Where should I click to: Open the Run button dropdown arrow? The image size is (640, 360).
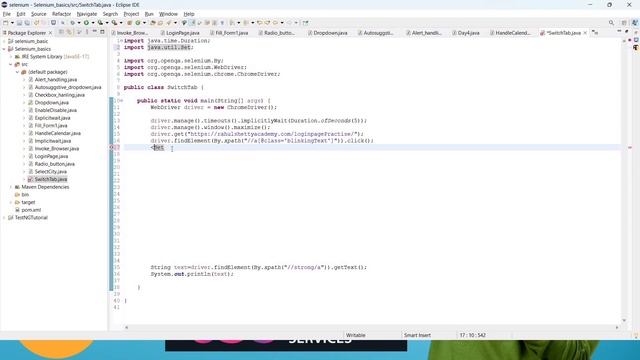[x=93, y=23]
